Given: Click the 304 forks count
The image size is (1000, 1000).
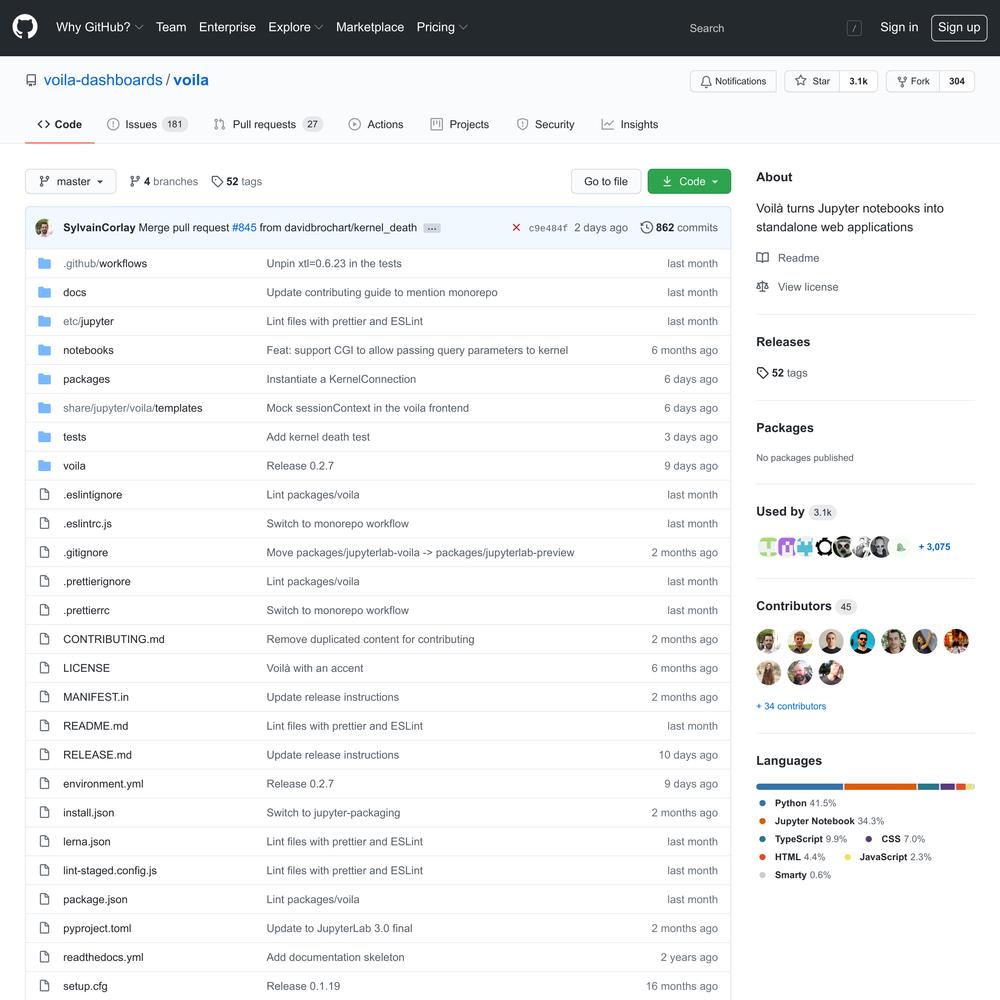Looking at the screenshot, I should [x=957, y=82].
